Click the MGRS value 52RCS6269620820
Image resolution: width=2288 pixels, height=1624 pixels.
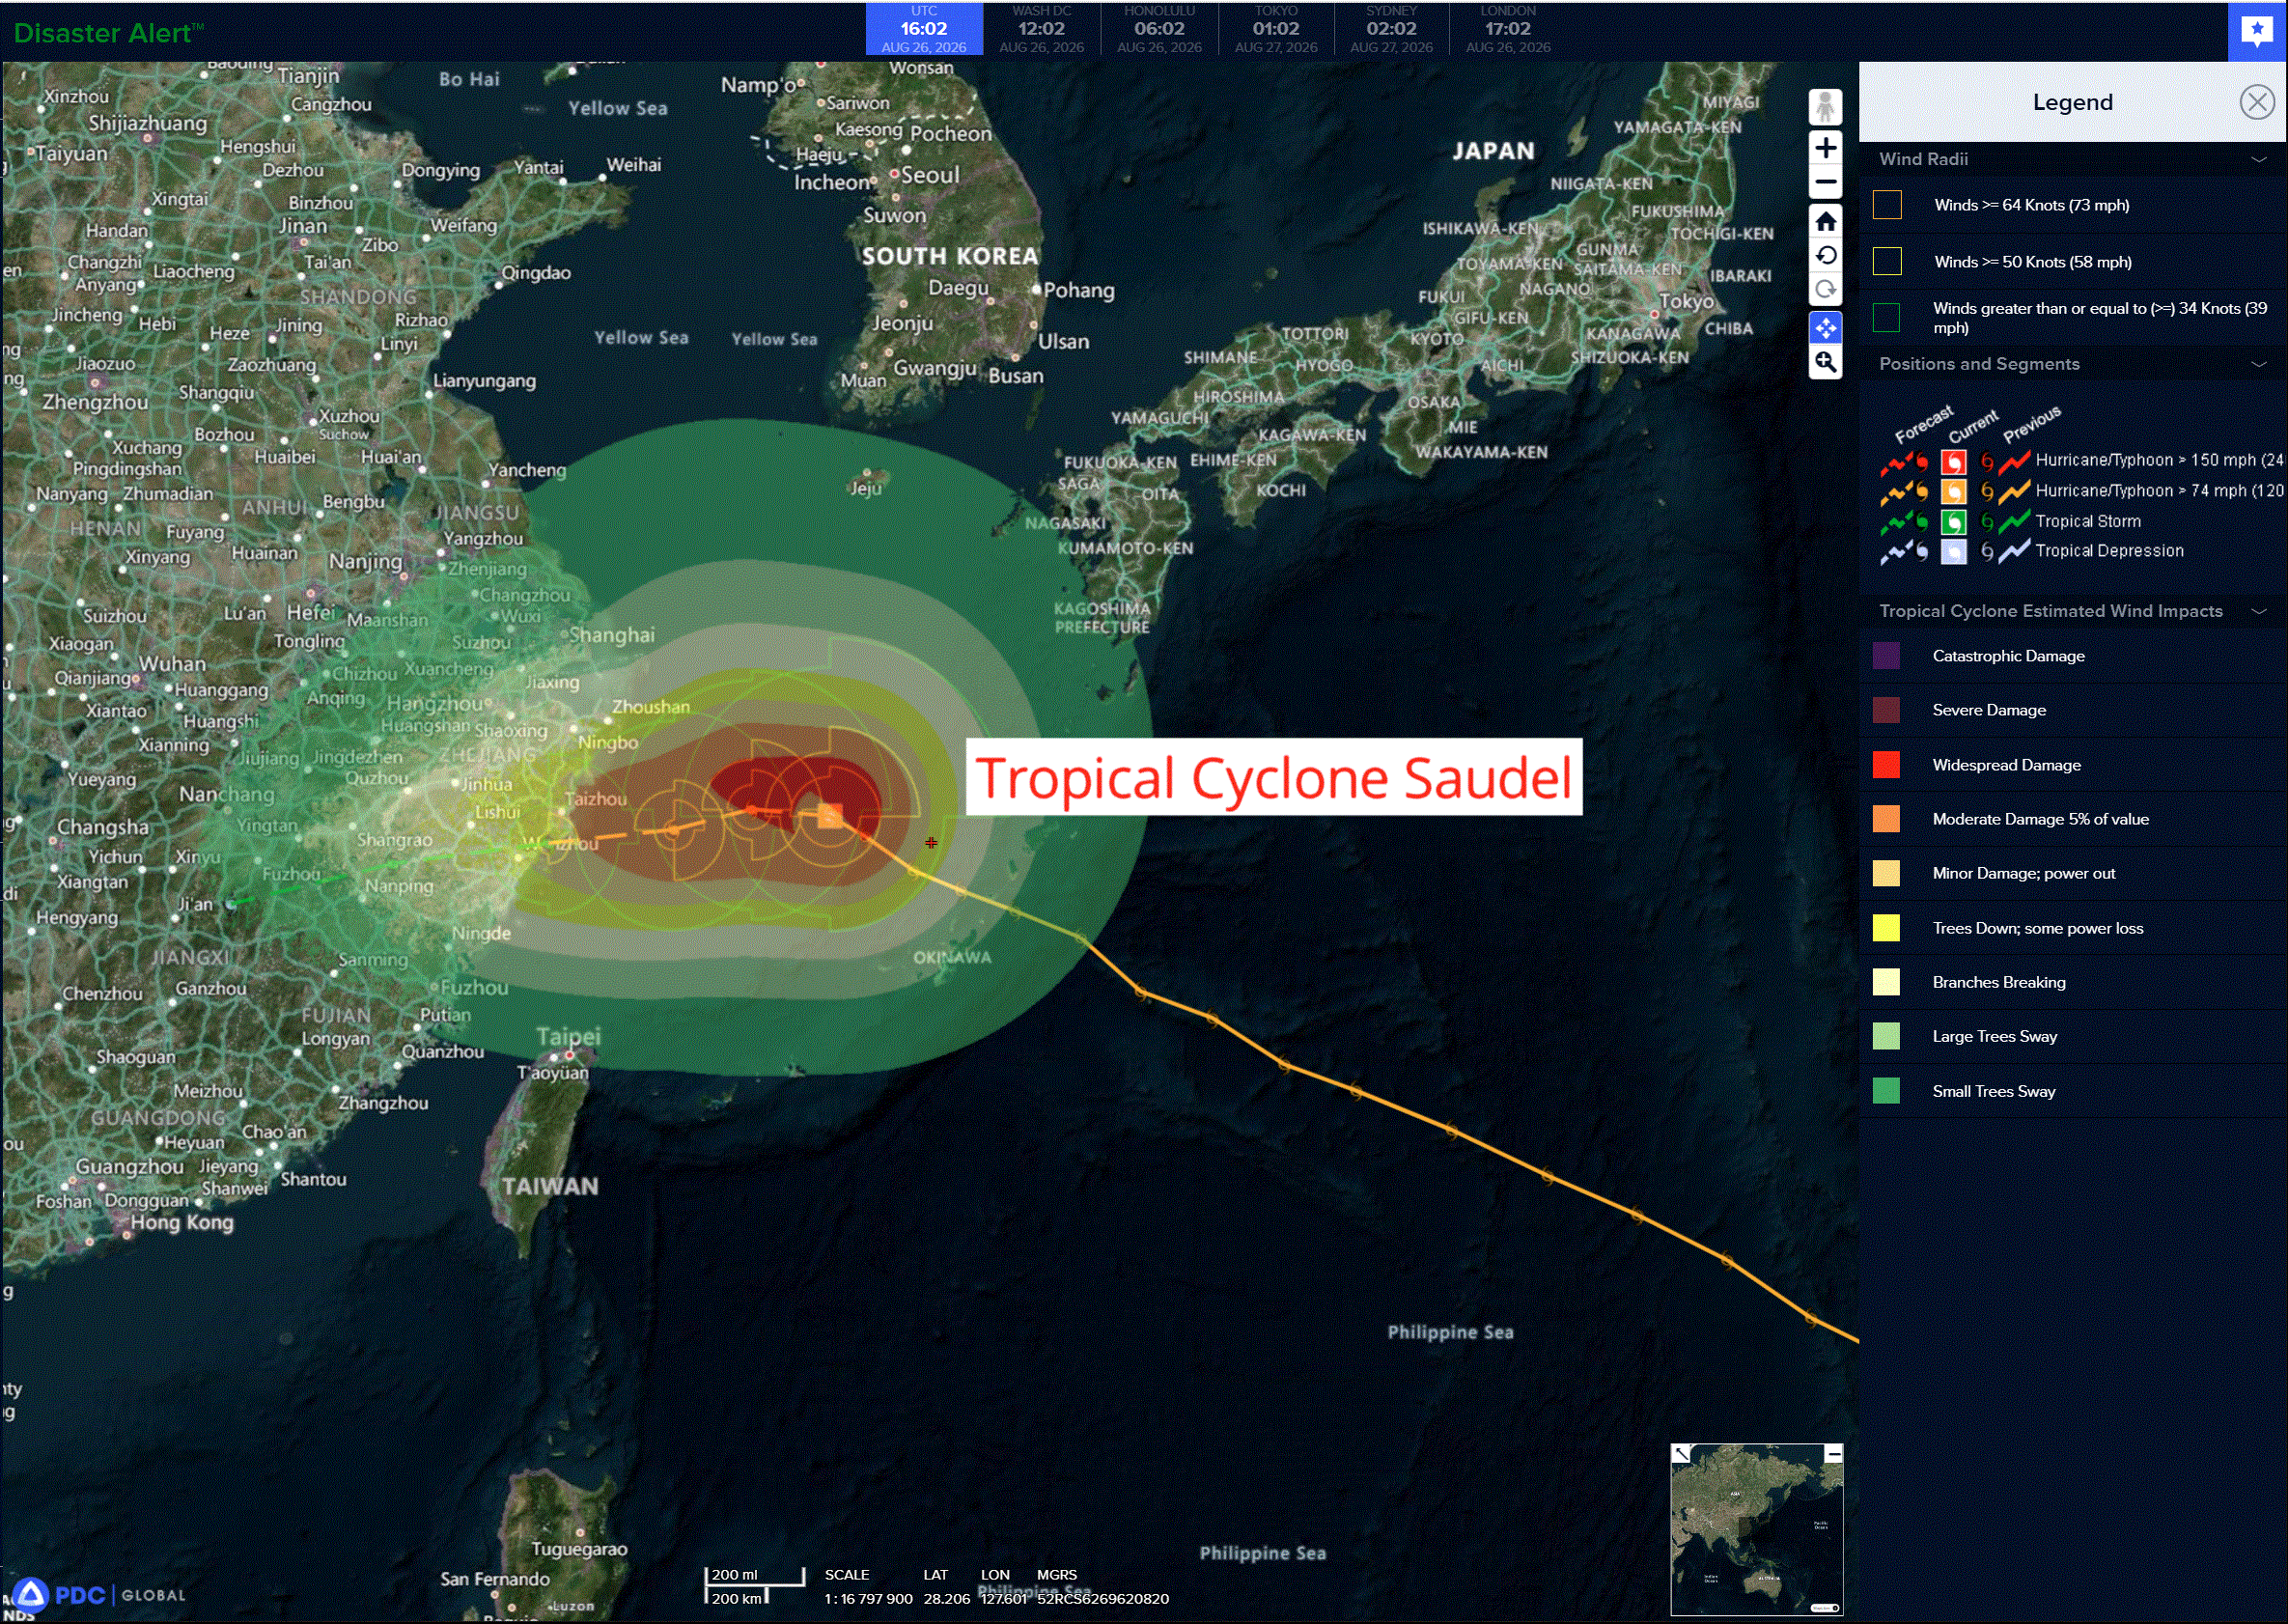tap(1102, 1598)
